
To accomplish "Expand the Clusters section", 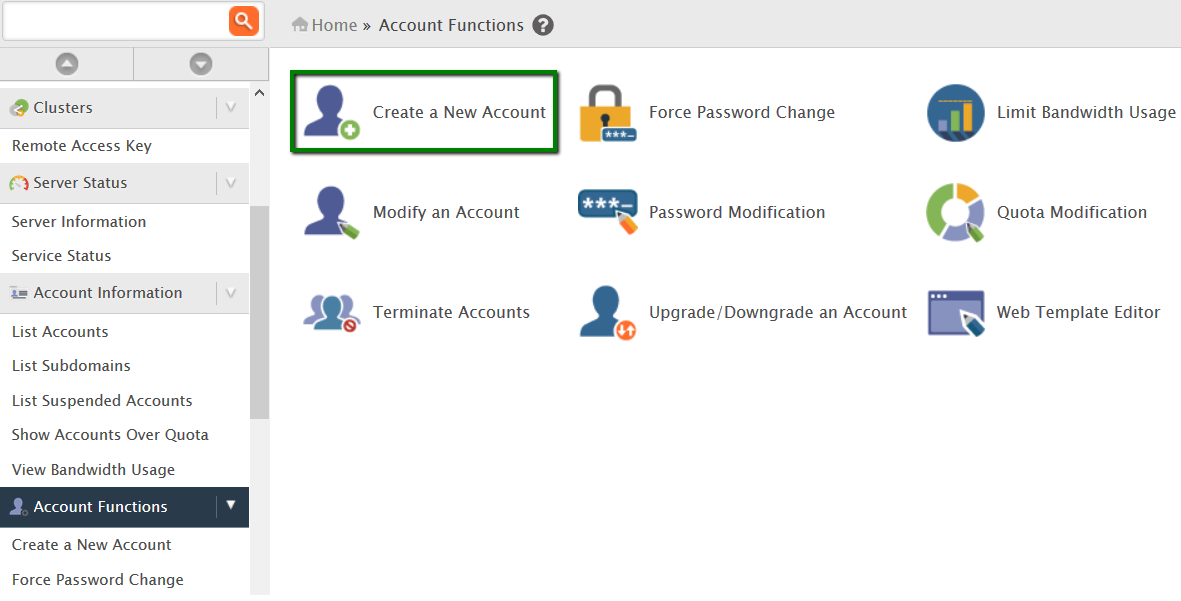I will click(x=231, y=107).
